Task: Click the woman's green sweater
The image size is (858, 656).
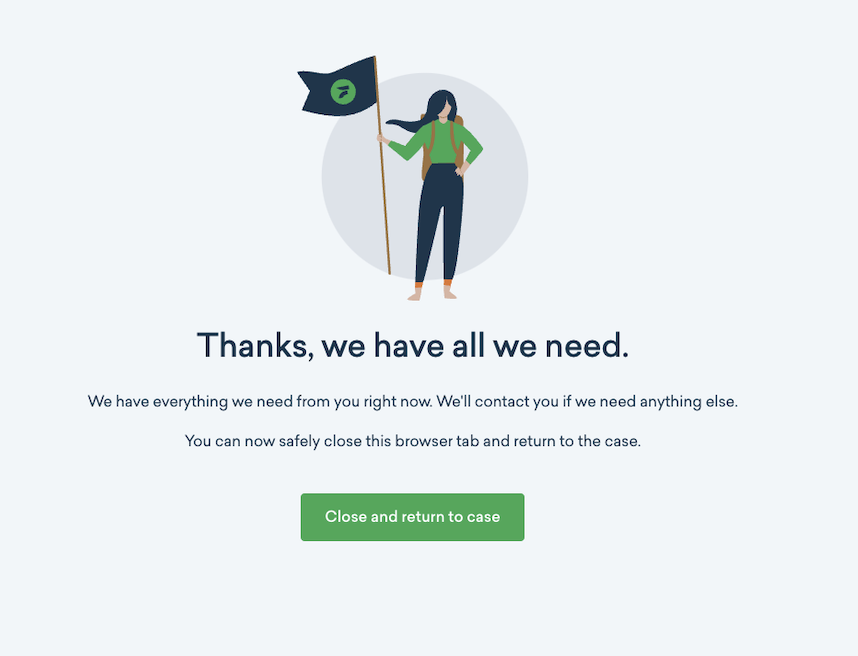Action: pyautogui.click(x=438, y=143)
